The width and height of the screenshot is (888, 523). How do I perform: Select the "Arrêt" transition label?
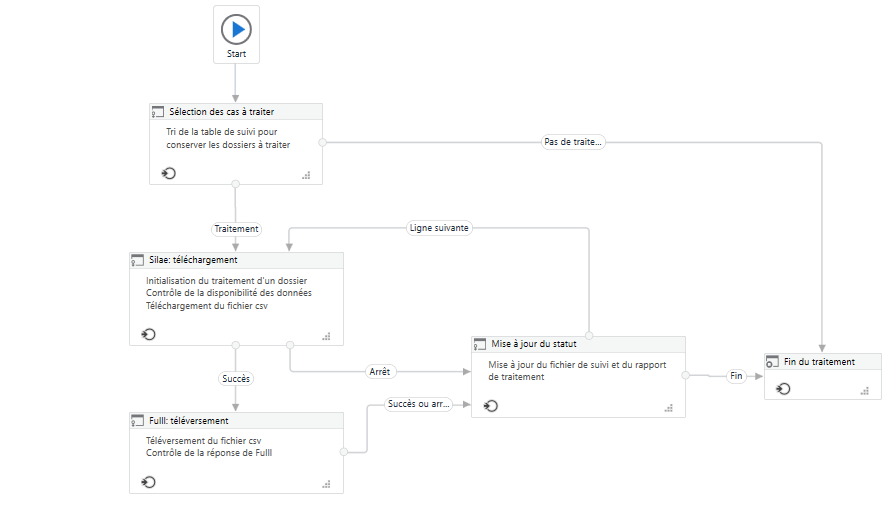[380, 371]
